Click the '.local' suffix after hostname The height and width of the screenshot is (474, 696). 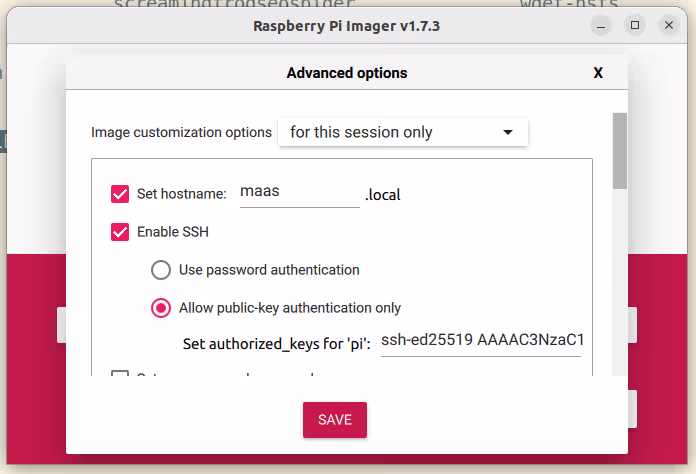click(383, 195)
